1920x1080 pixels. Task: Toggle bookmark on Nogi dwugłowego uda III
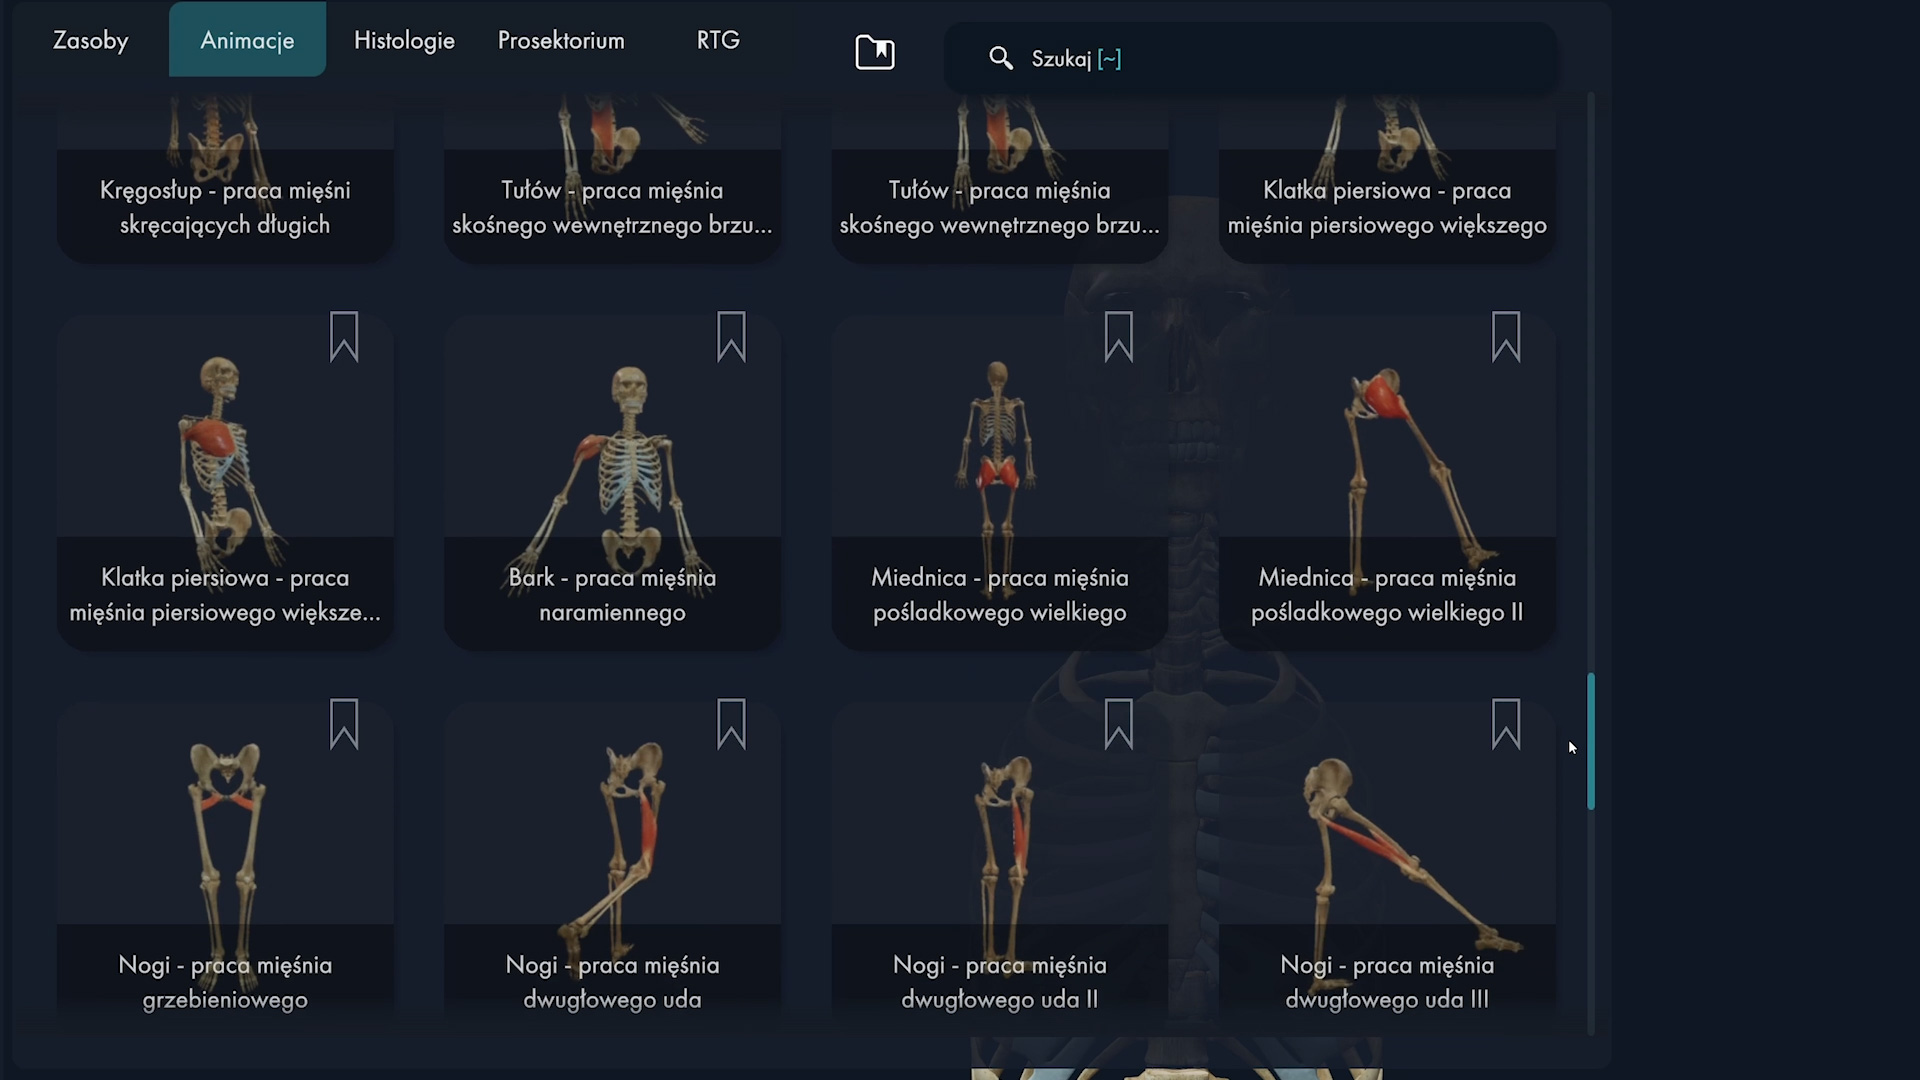[x=1506, y=724]
